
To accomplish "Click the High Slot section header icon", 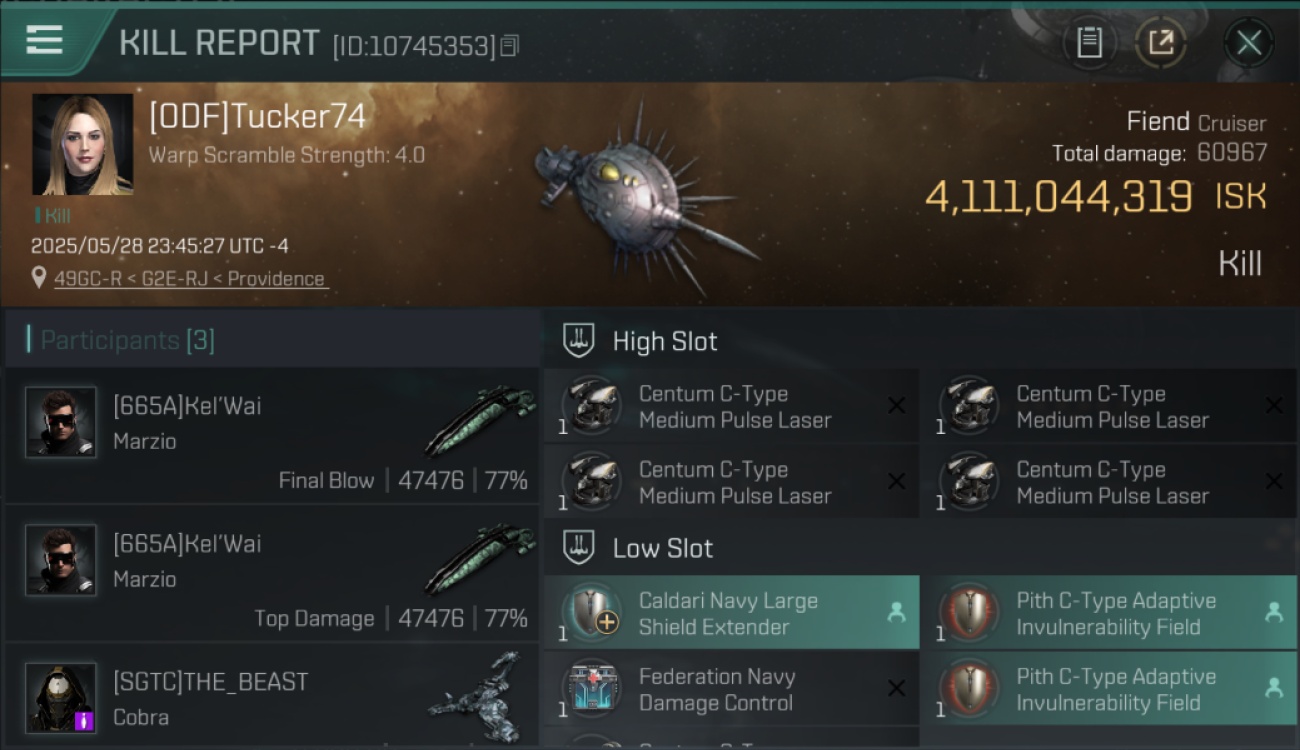I will pos(579,341).
